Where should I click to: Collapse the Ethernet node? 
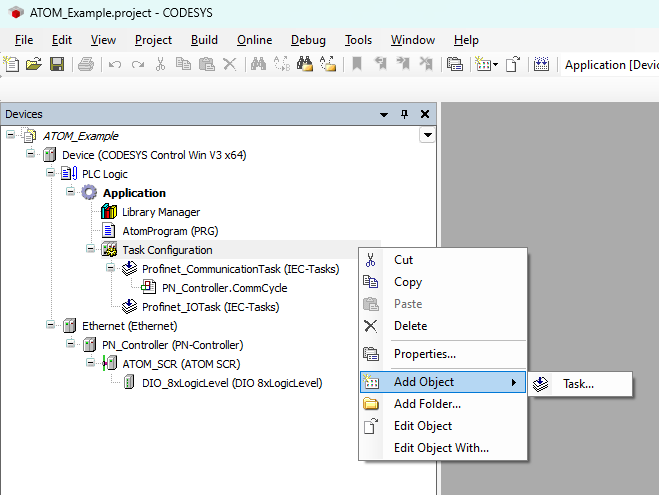(50, 324)
